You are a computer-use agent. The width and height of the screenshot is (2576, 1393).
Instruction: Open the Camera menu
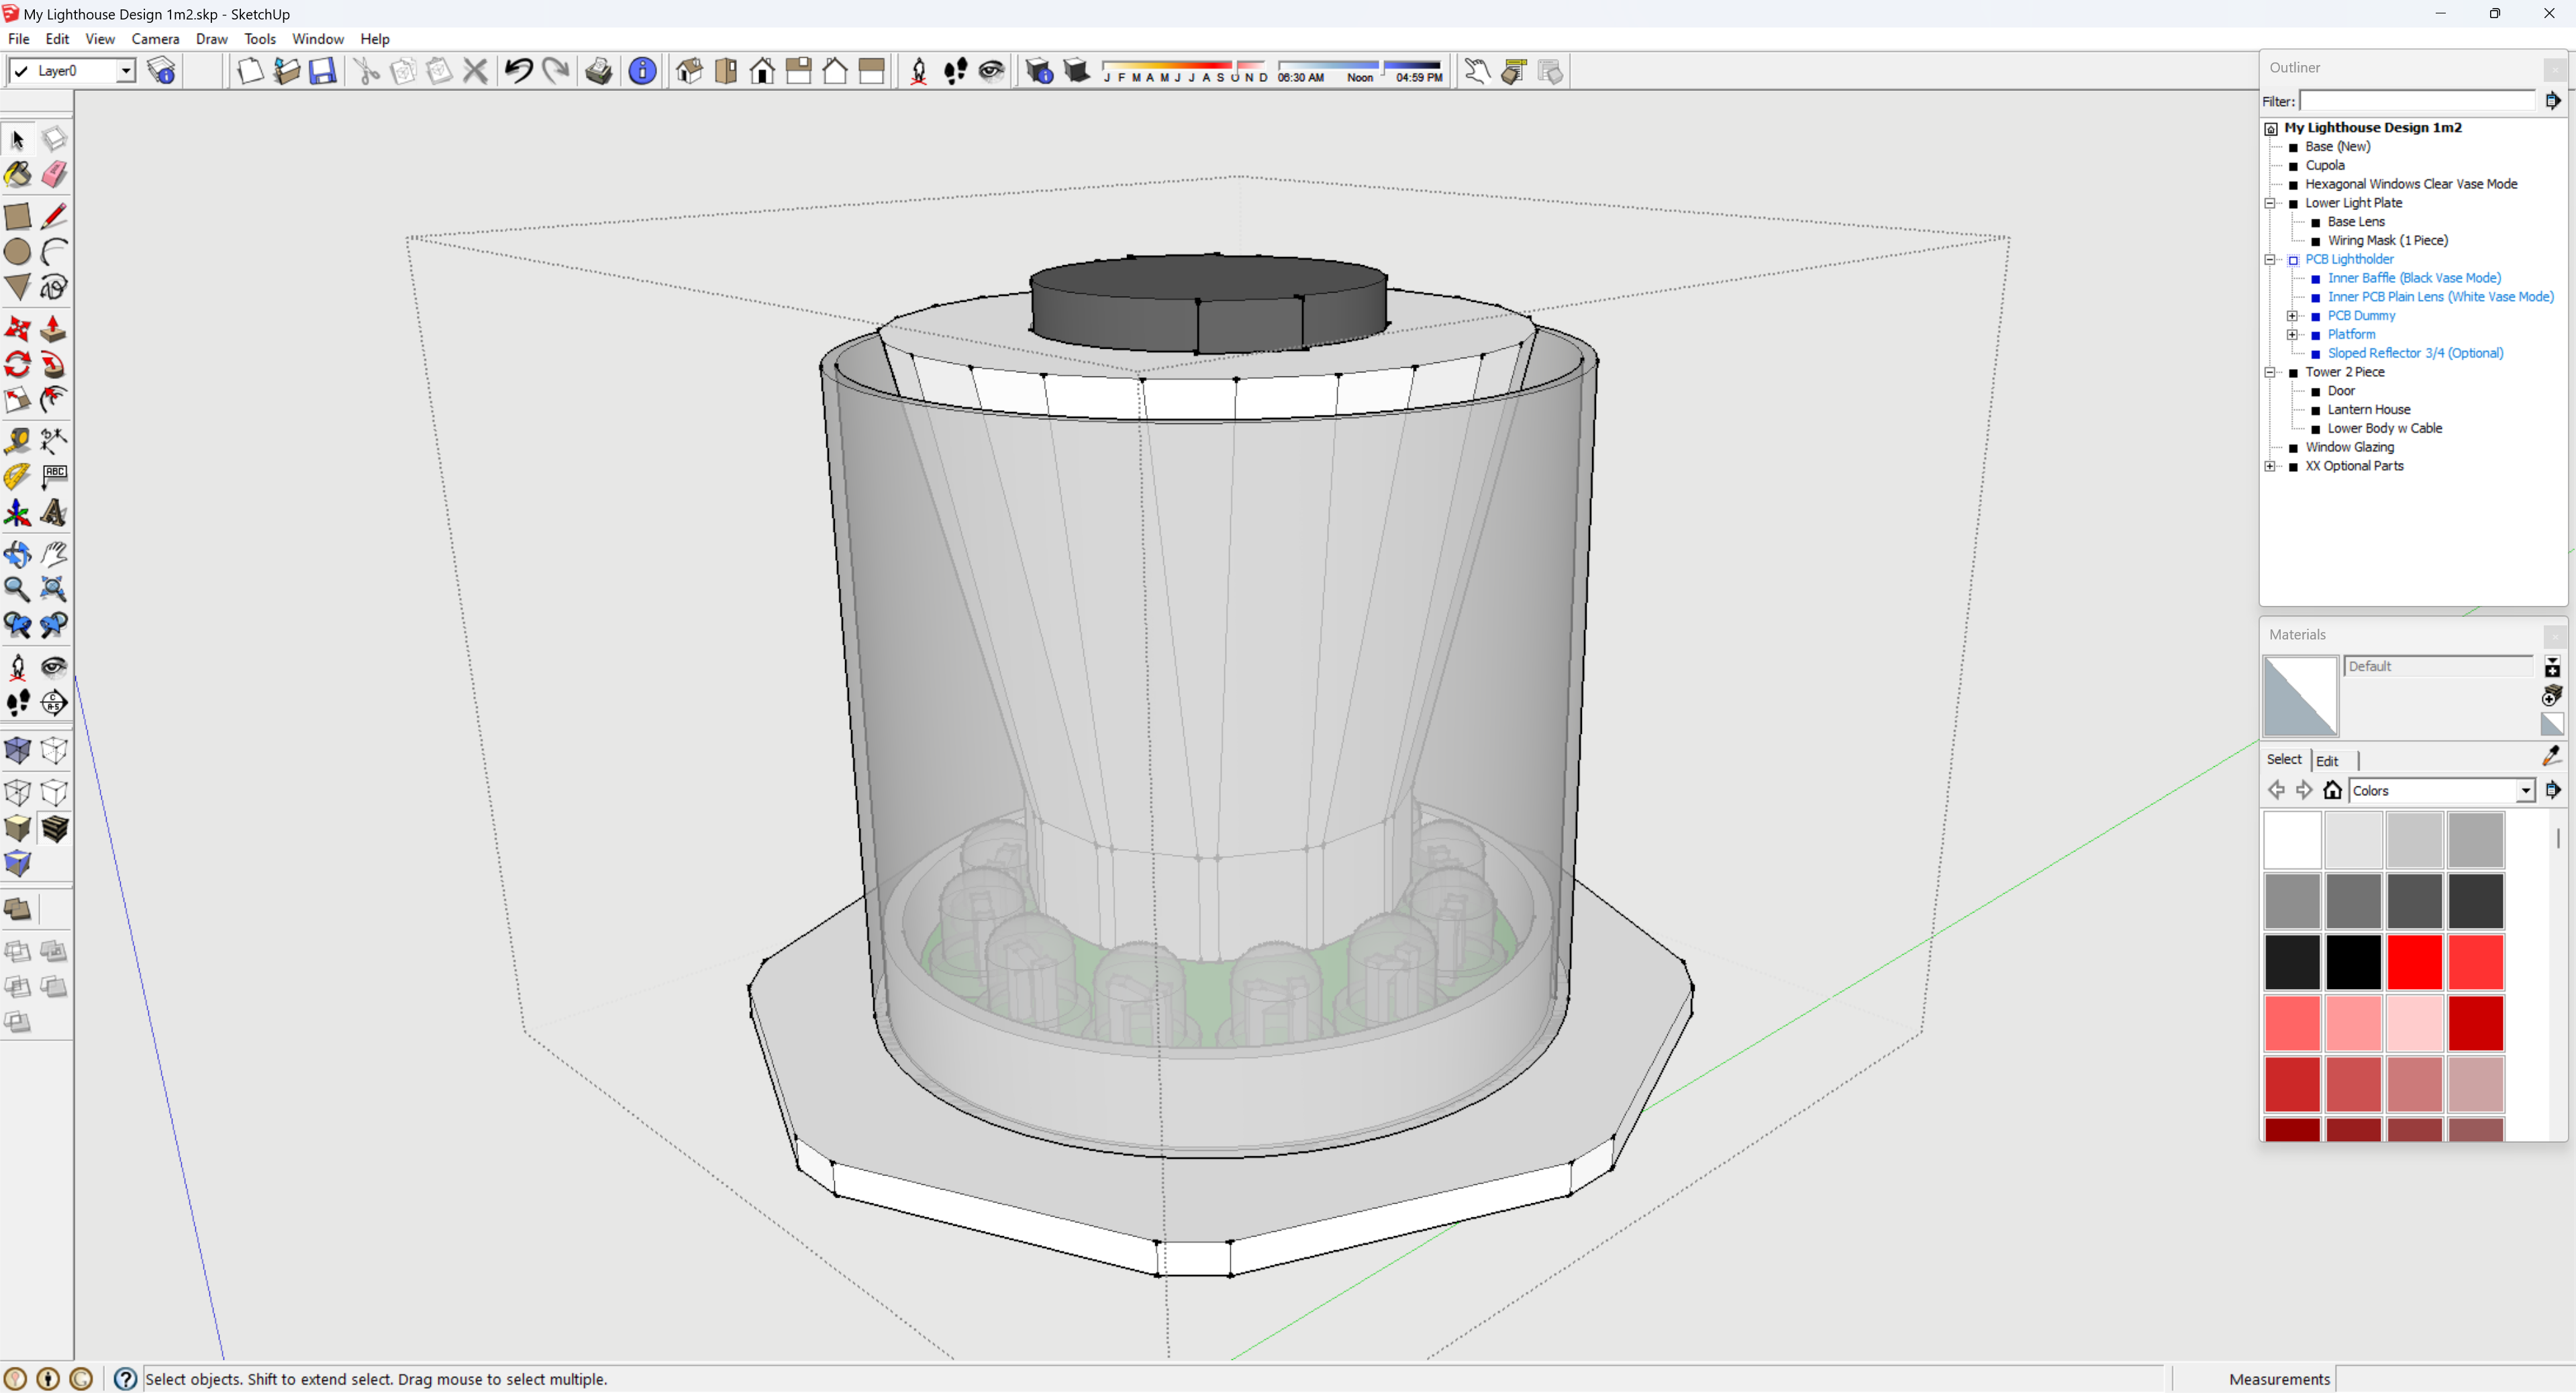155,39
